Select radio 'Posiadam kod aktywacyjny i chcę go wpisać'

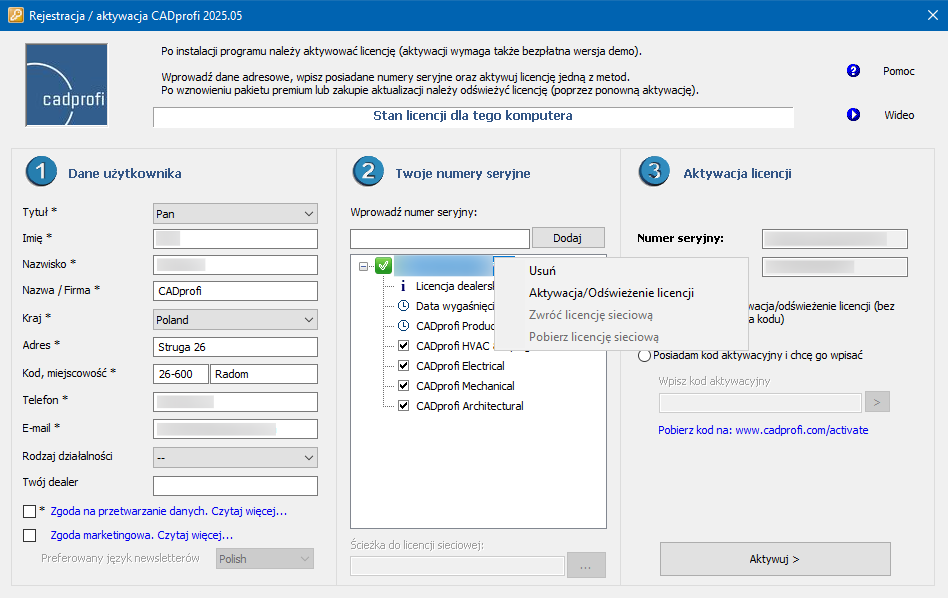click(x=644, y=356)
